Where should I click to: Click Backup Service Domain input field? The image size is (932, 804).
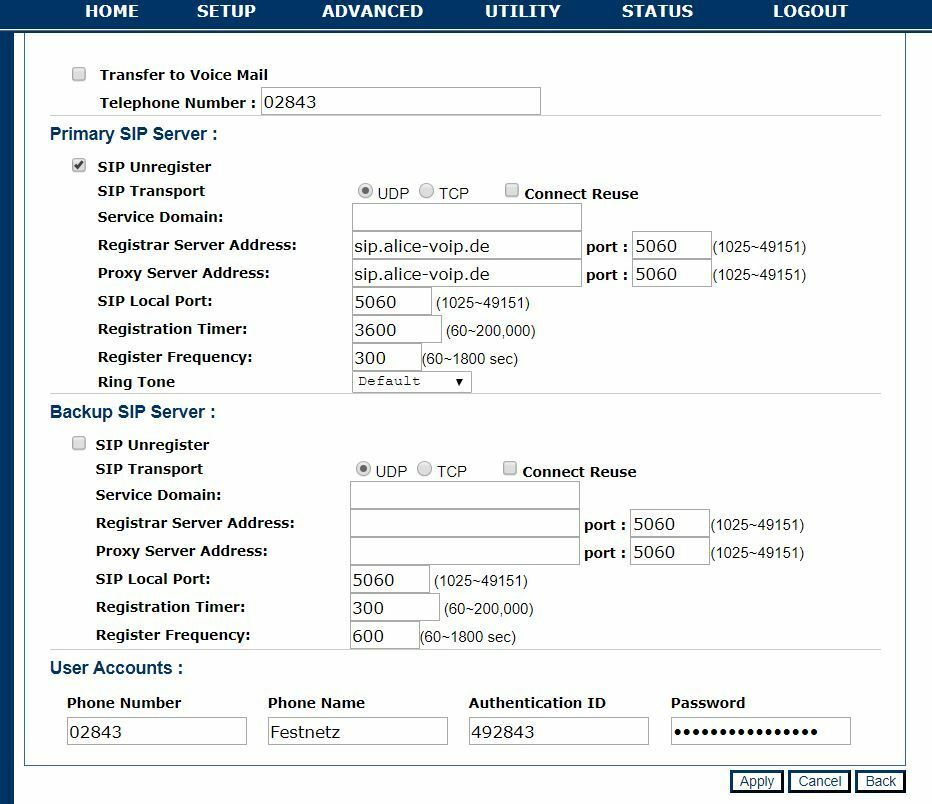[465, 496]
